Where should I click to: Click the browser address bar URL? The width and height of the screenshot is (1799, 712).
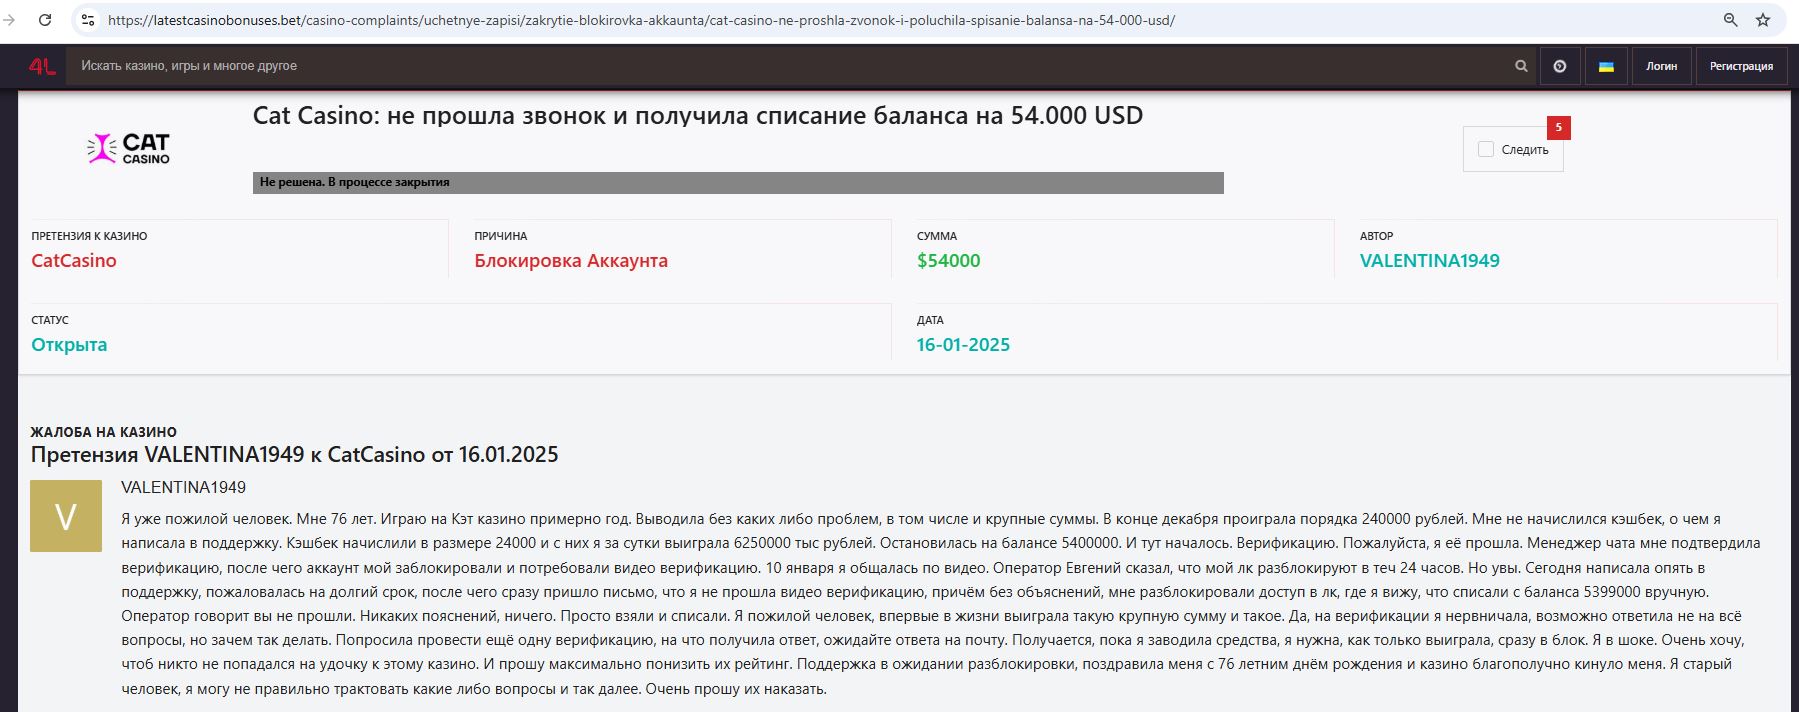640,20
